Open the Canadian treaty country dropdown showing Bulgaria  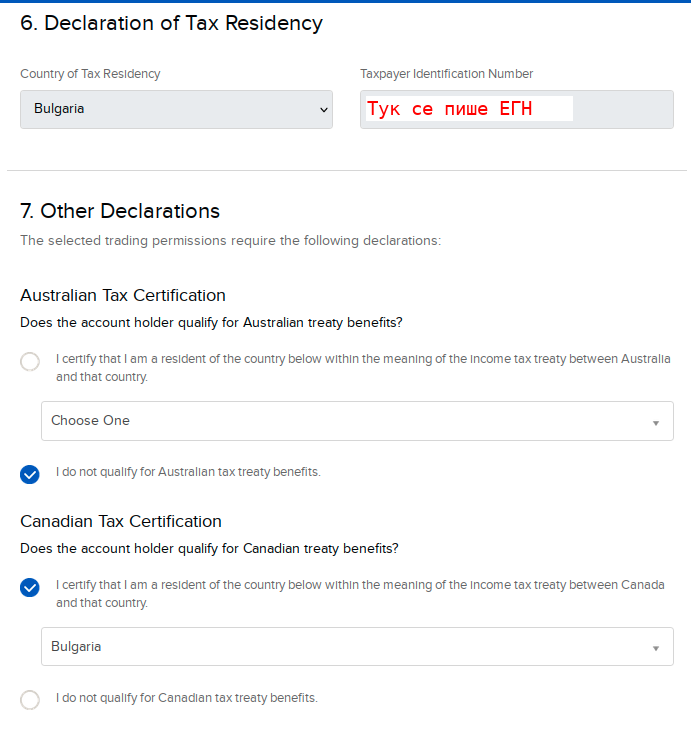pos(357,647)
